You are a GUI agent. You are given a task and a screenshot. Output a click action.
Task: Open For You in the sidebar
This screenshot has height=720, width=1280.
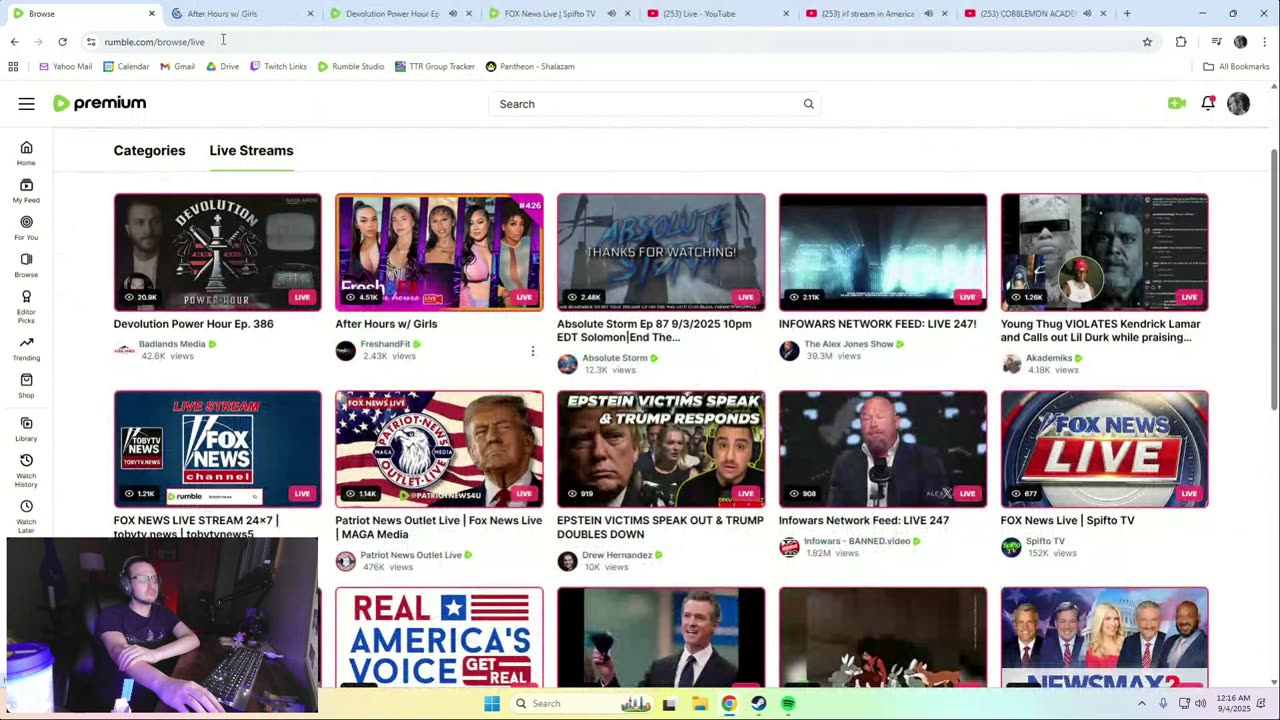point(26,228)
